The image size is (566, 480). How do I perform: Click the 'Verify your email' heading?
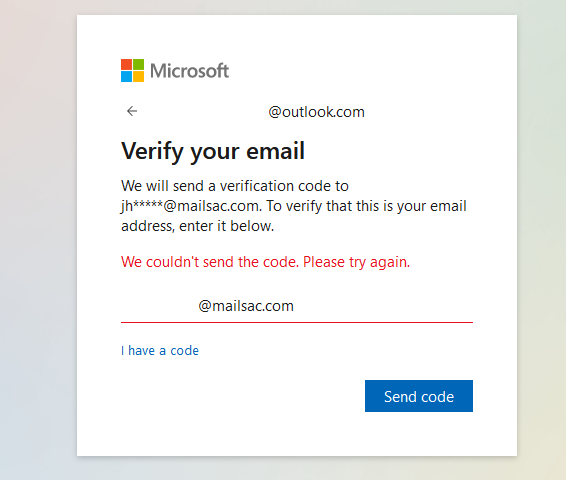[x=213, y=150]
